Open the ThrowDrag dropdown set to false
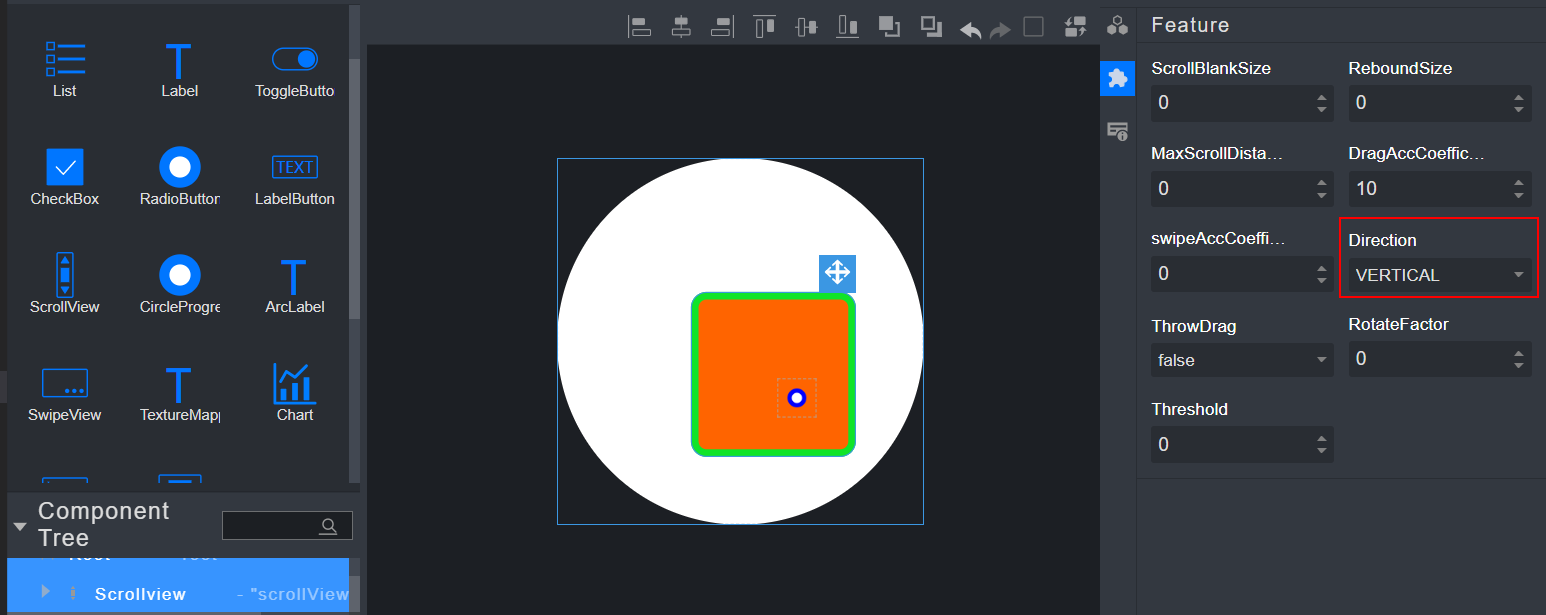The height and width of the screenshot is (615, 1546). (1241, 360)
